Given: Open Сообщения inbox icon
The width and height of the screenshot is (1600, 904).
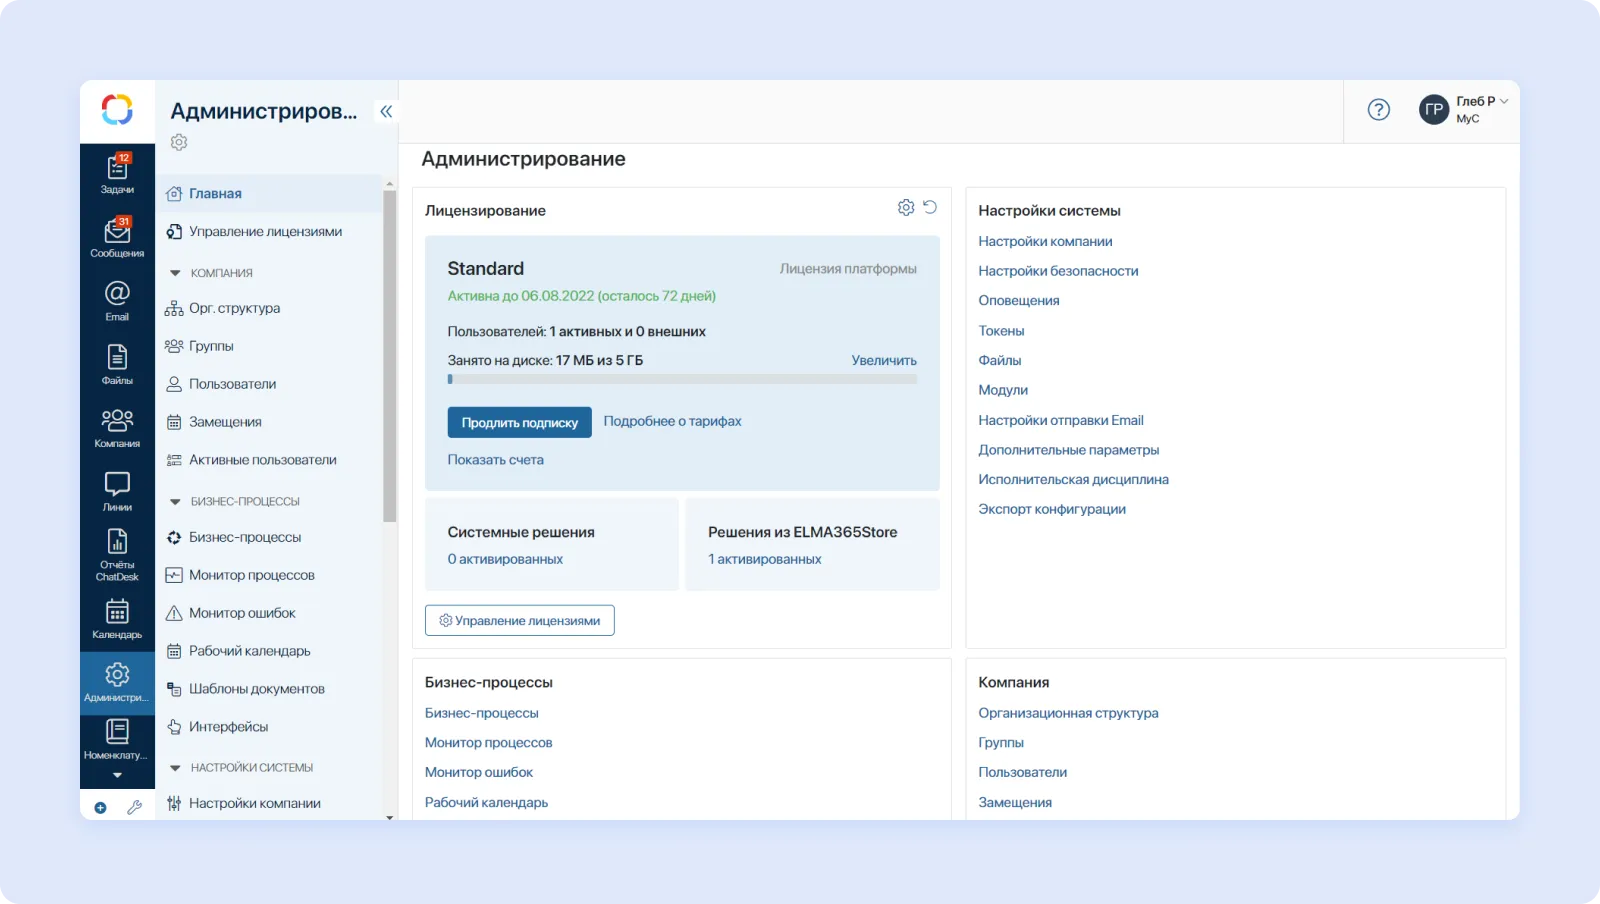Looking at the screenshot, I should point(117,237).
